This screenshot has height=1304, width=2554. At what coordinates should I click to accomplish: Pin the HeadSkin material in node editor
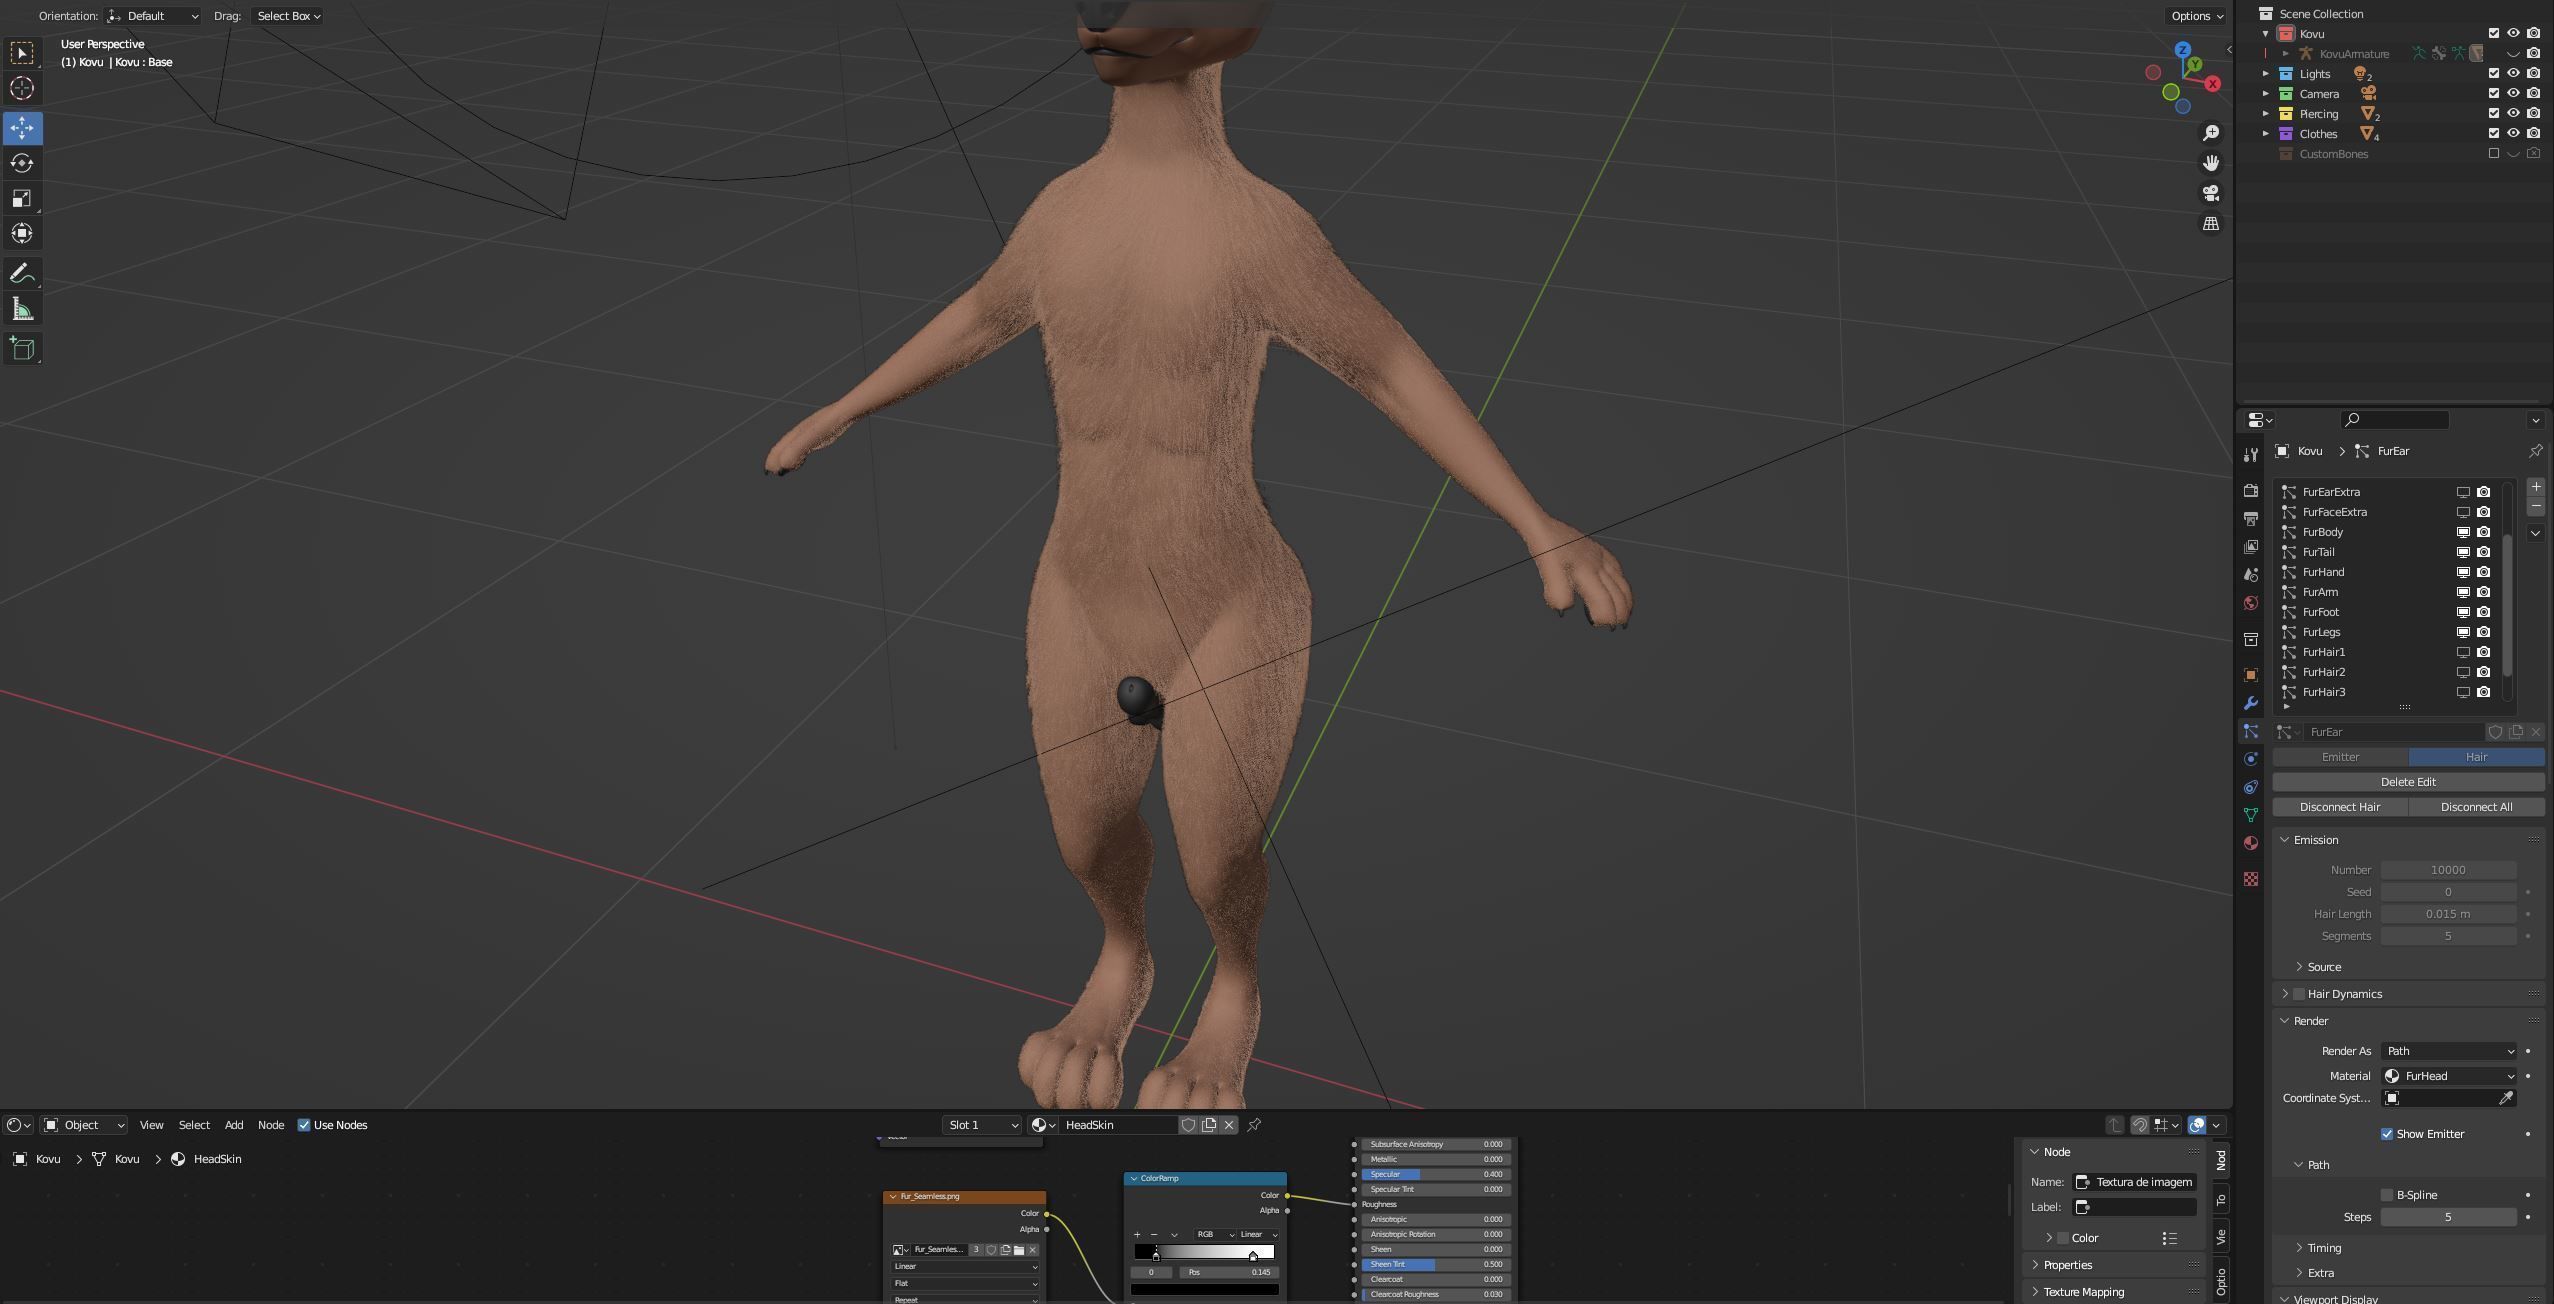click(1254, 1125)
